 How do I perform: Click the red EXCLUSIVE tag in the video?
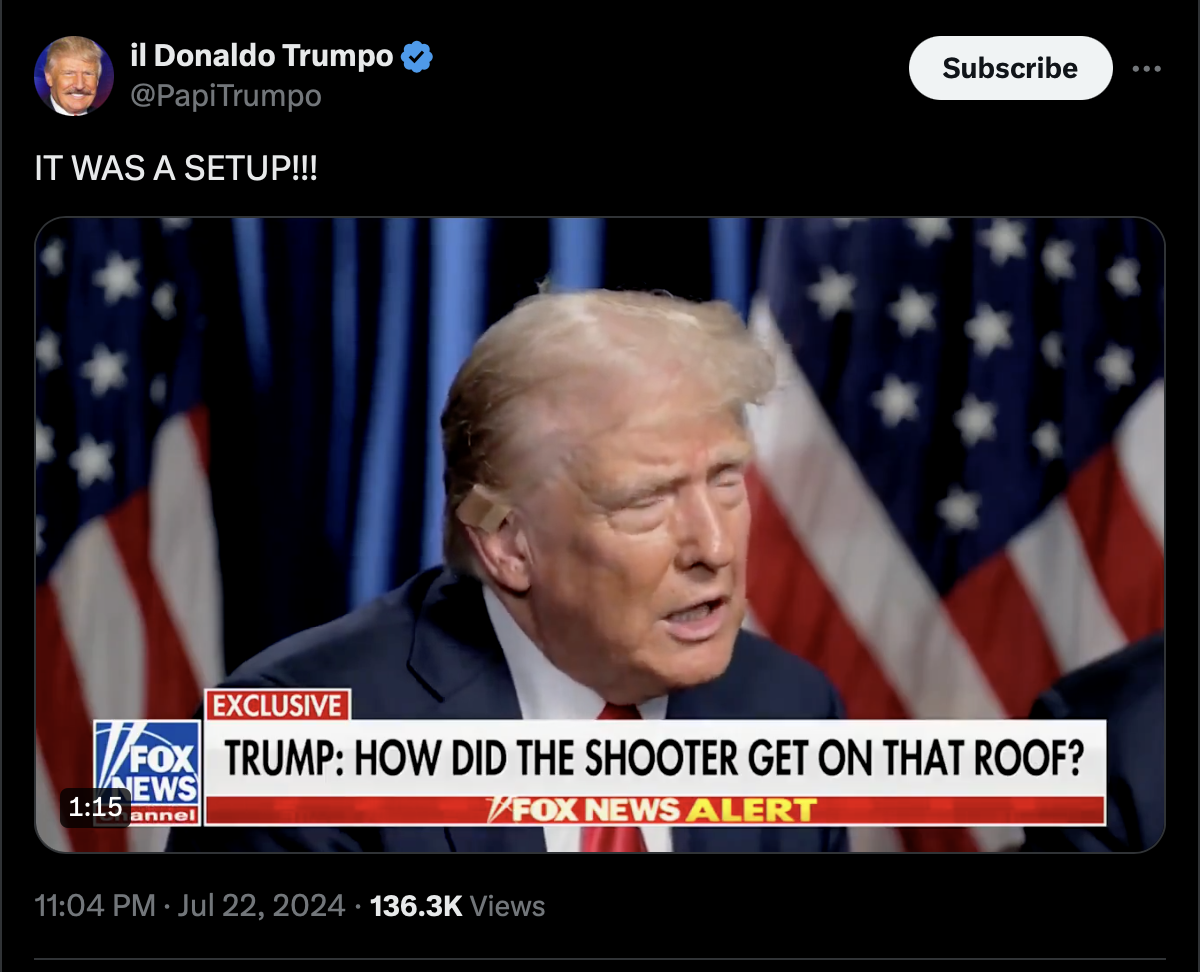[x=277, y=705]
